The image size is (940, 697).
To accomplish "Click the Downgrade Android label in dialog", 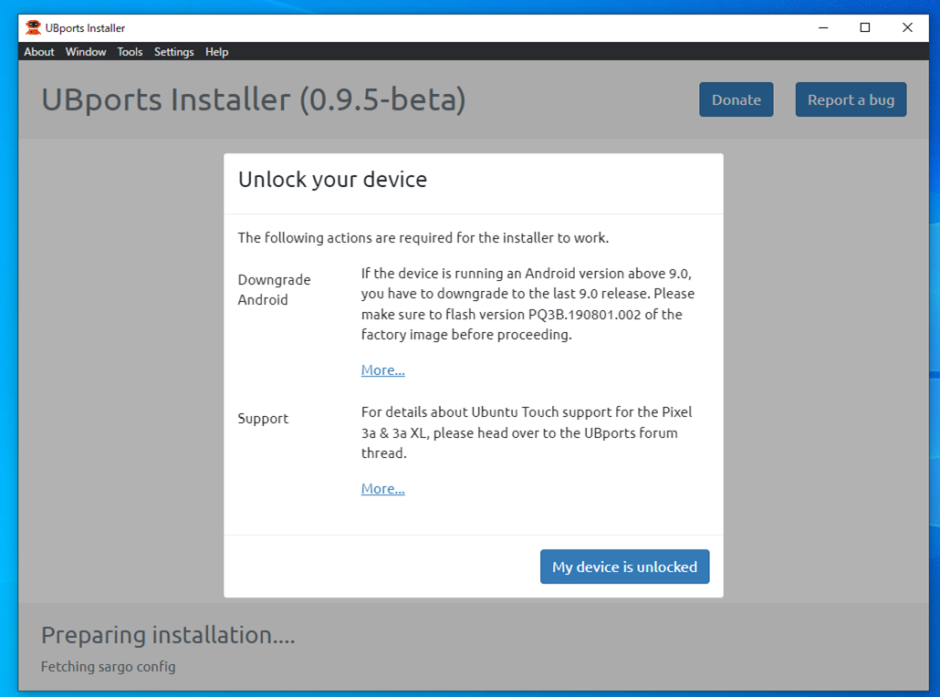I will point(274,290).
